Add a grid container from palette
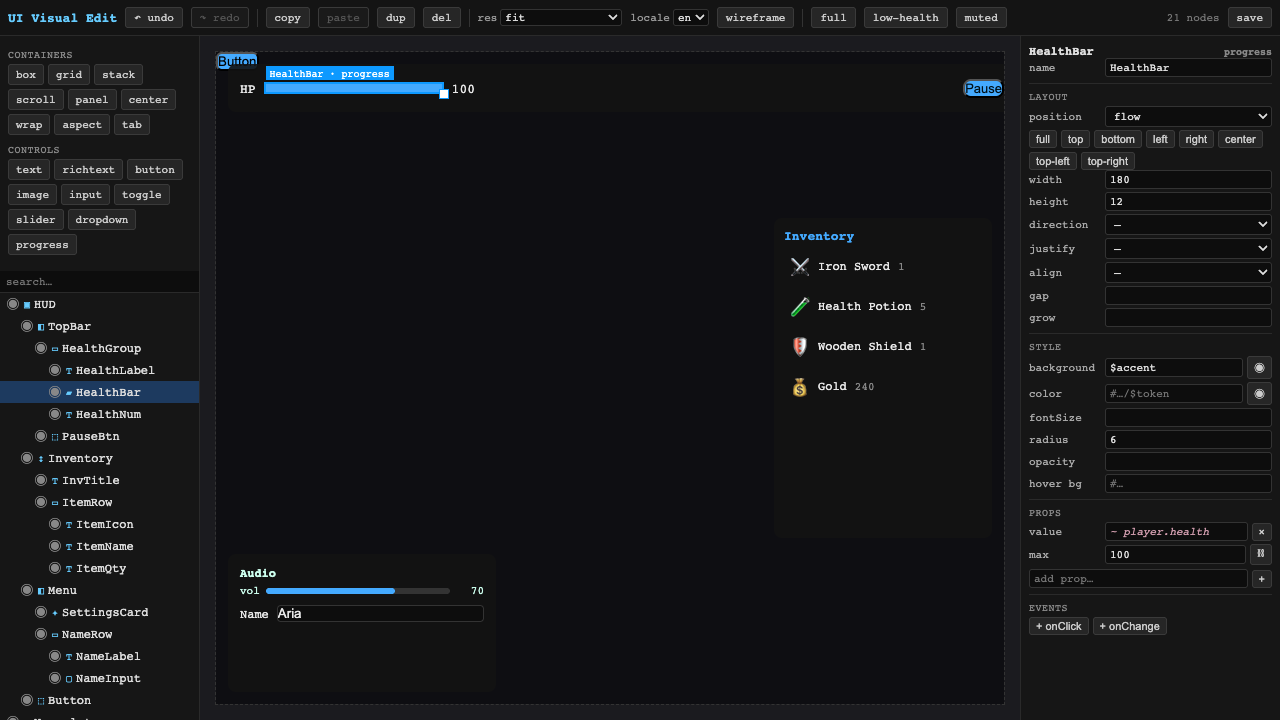The height and width of the screenshot is (720, 1280). tap(69, 75)
